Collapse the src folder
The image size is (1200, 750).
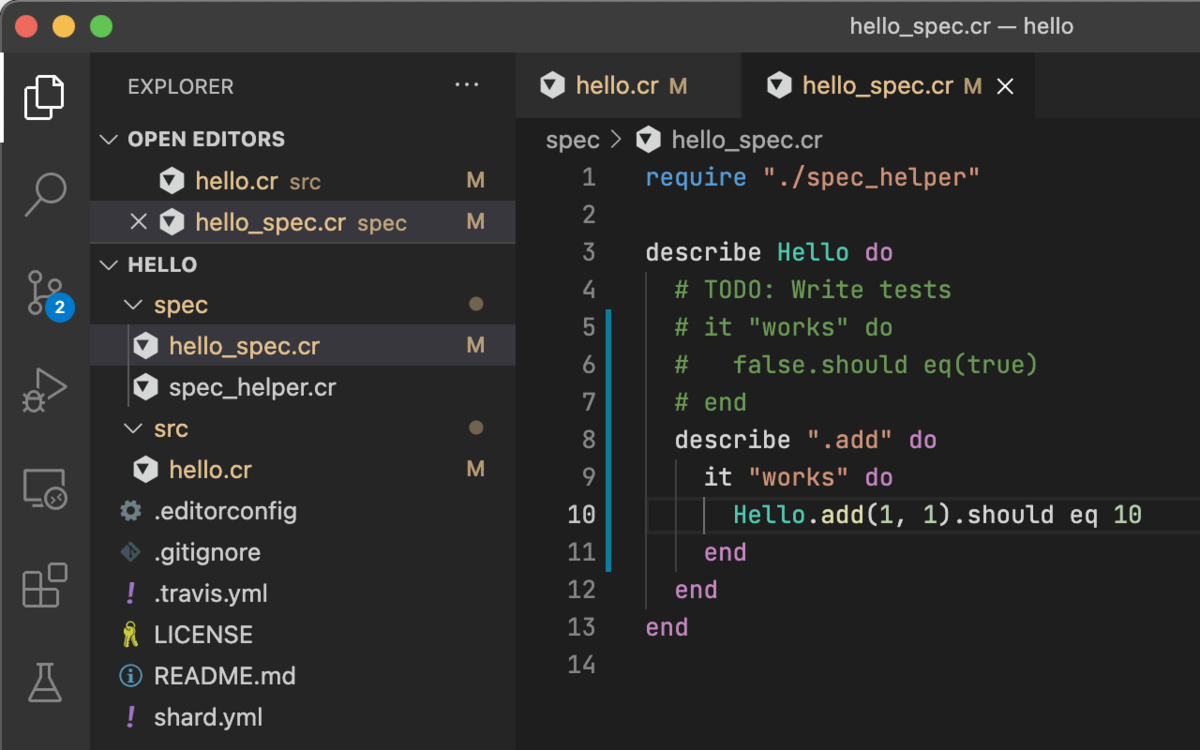tap(133, 429)
